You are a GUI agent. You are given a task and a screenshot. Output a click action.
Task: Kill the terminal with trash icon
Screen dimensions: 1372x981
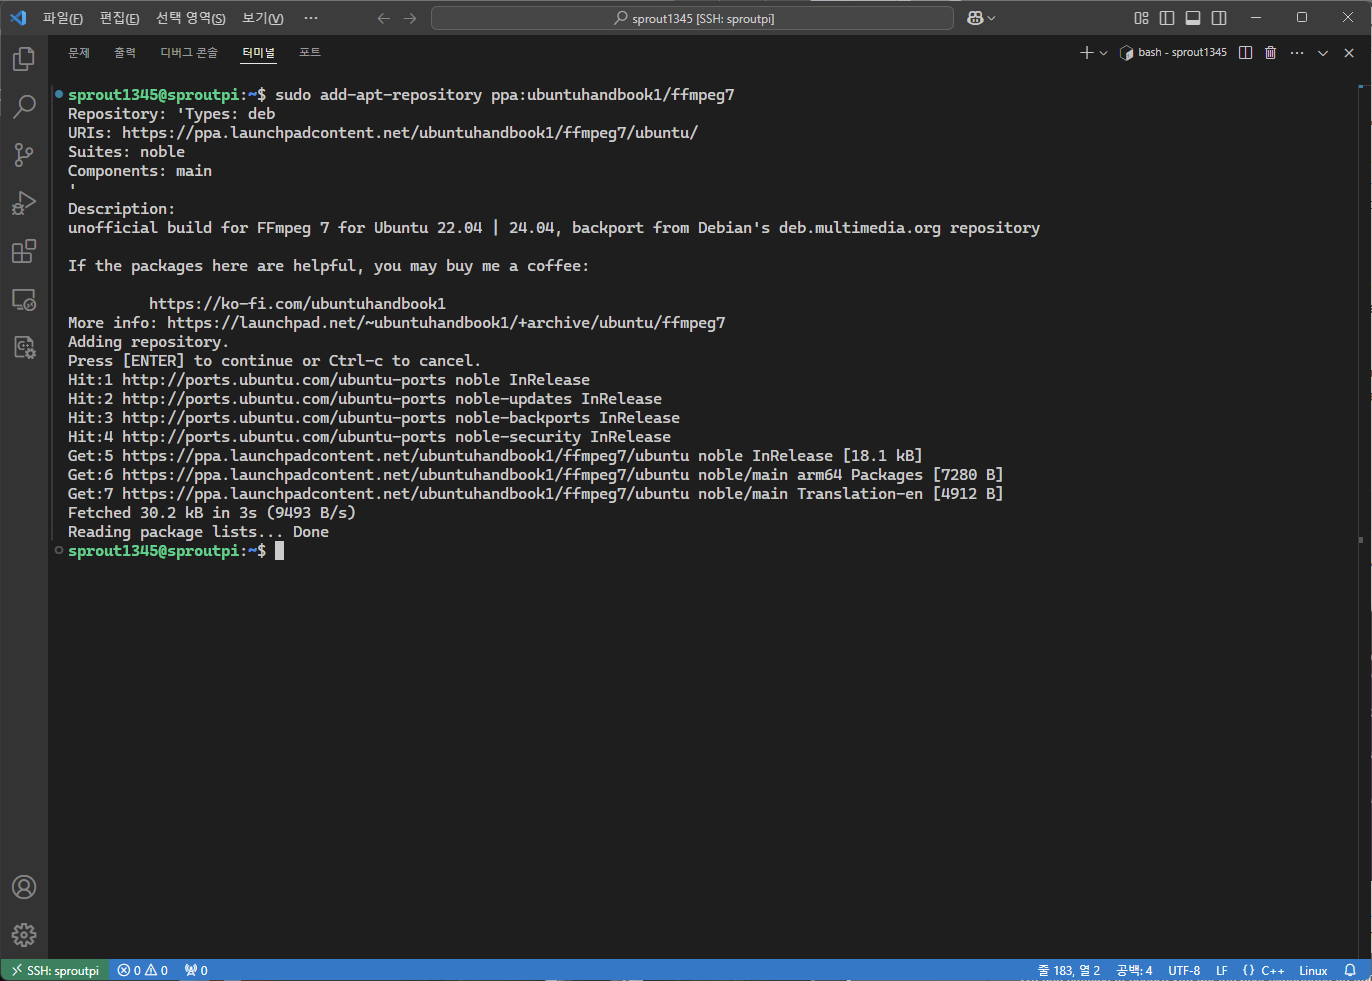click(x=1271, y=53)
